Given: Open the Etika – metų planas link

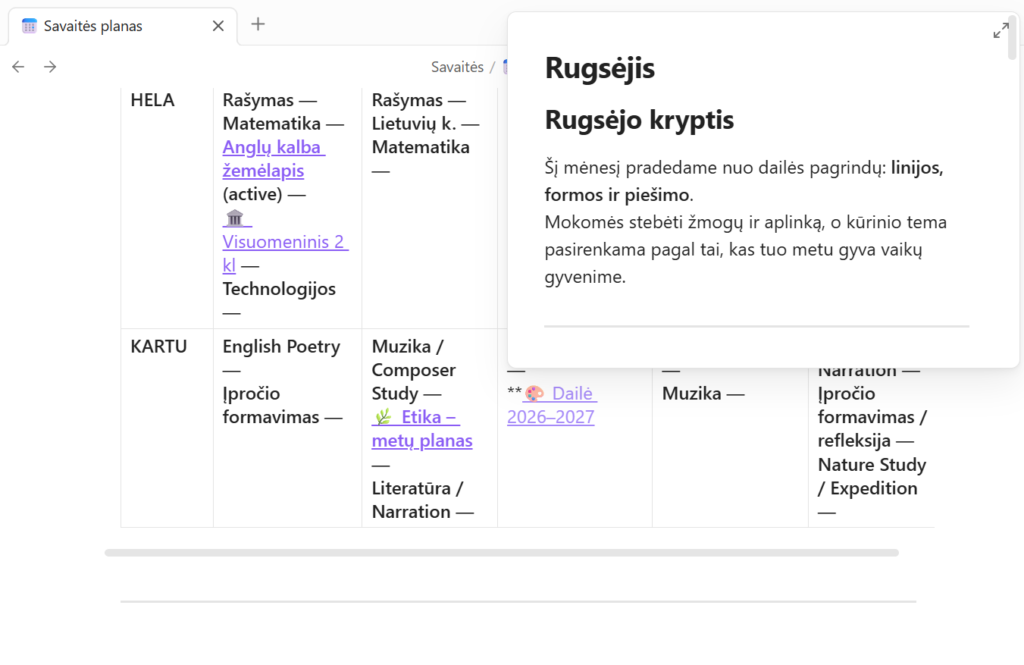Looking at the screenshot, I should (423, 429).
